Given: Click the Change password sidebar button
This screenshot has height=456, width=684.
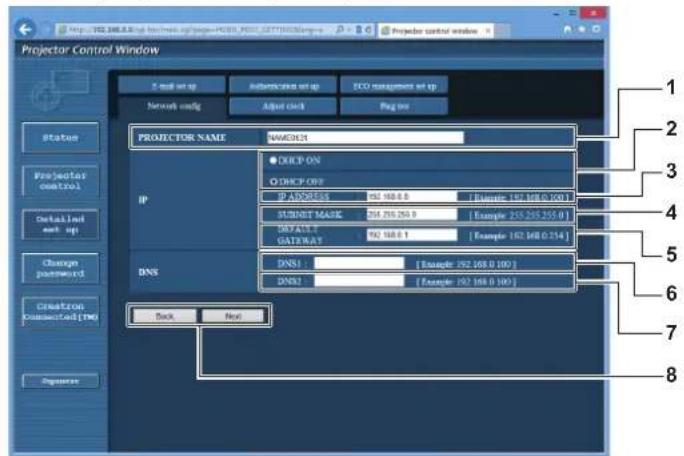Looking at the screenshot, I should [x=60, y=268].
